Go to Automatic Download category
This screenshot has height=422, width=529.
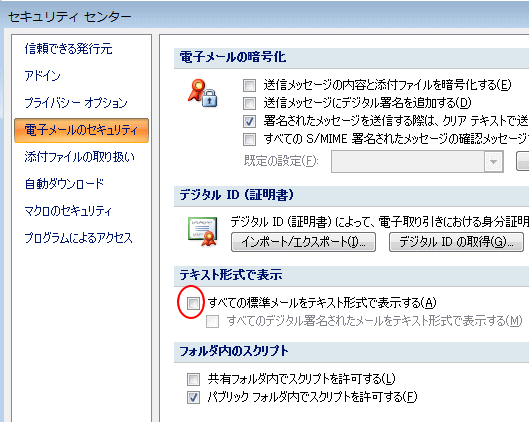click(64, 184)
